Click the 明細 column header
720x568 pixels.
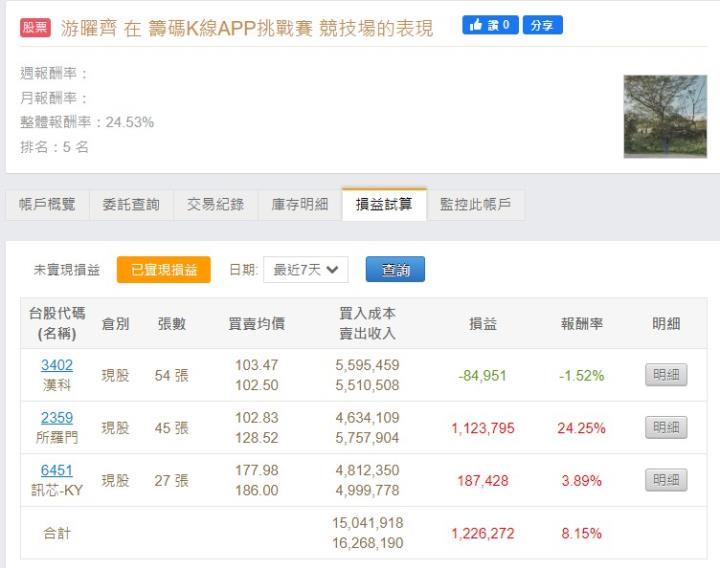click(x=666, y=324)
